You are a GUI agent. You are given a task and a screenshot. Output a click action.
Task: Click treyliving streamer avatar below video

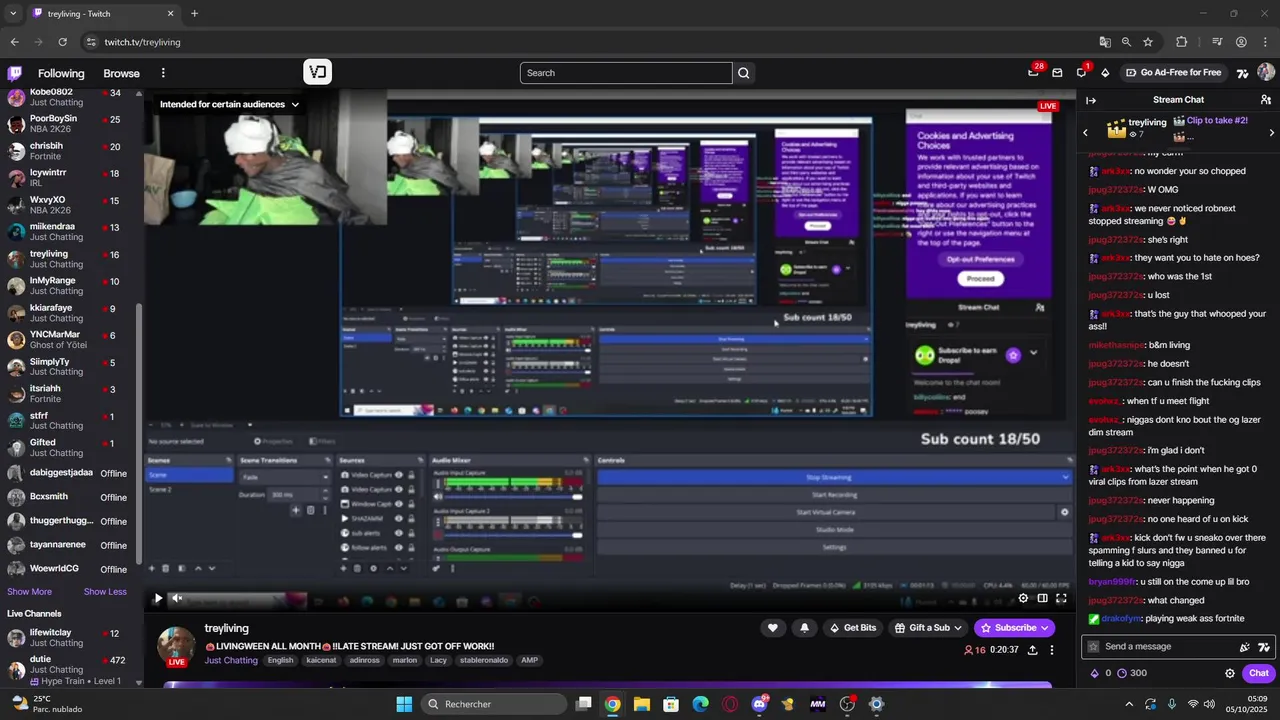176,646
